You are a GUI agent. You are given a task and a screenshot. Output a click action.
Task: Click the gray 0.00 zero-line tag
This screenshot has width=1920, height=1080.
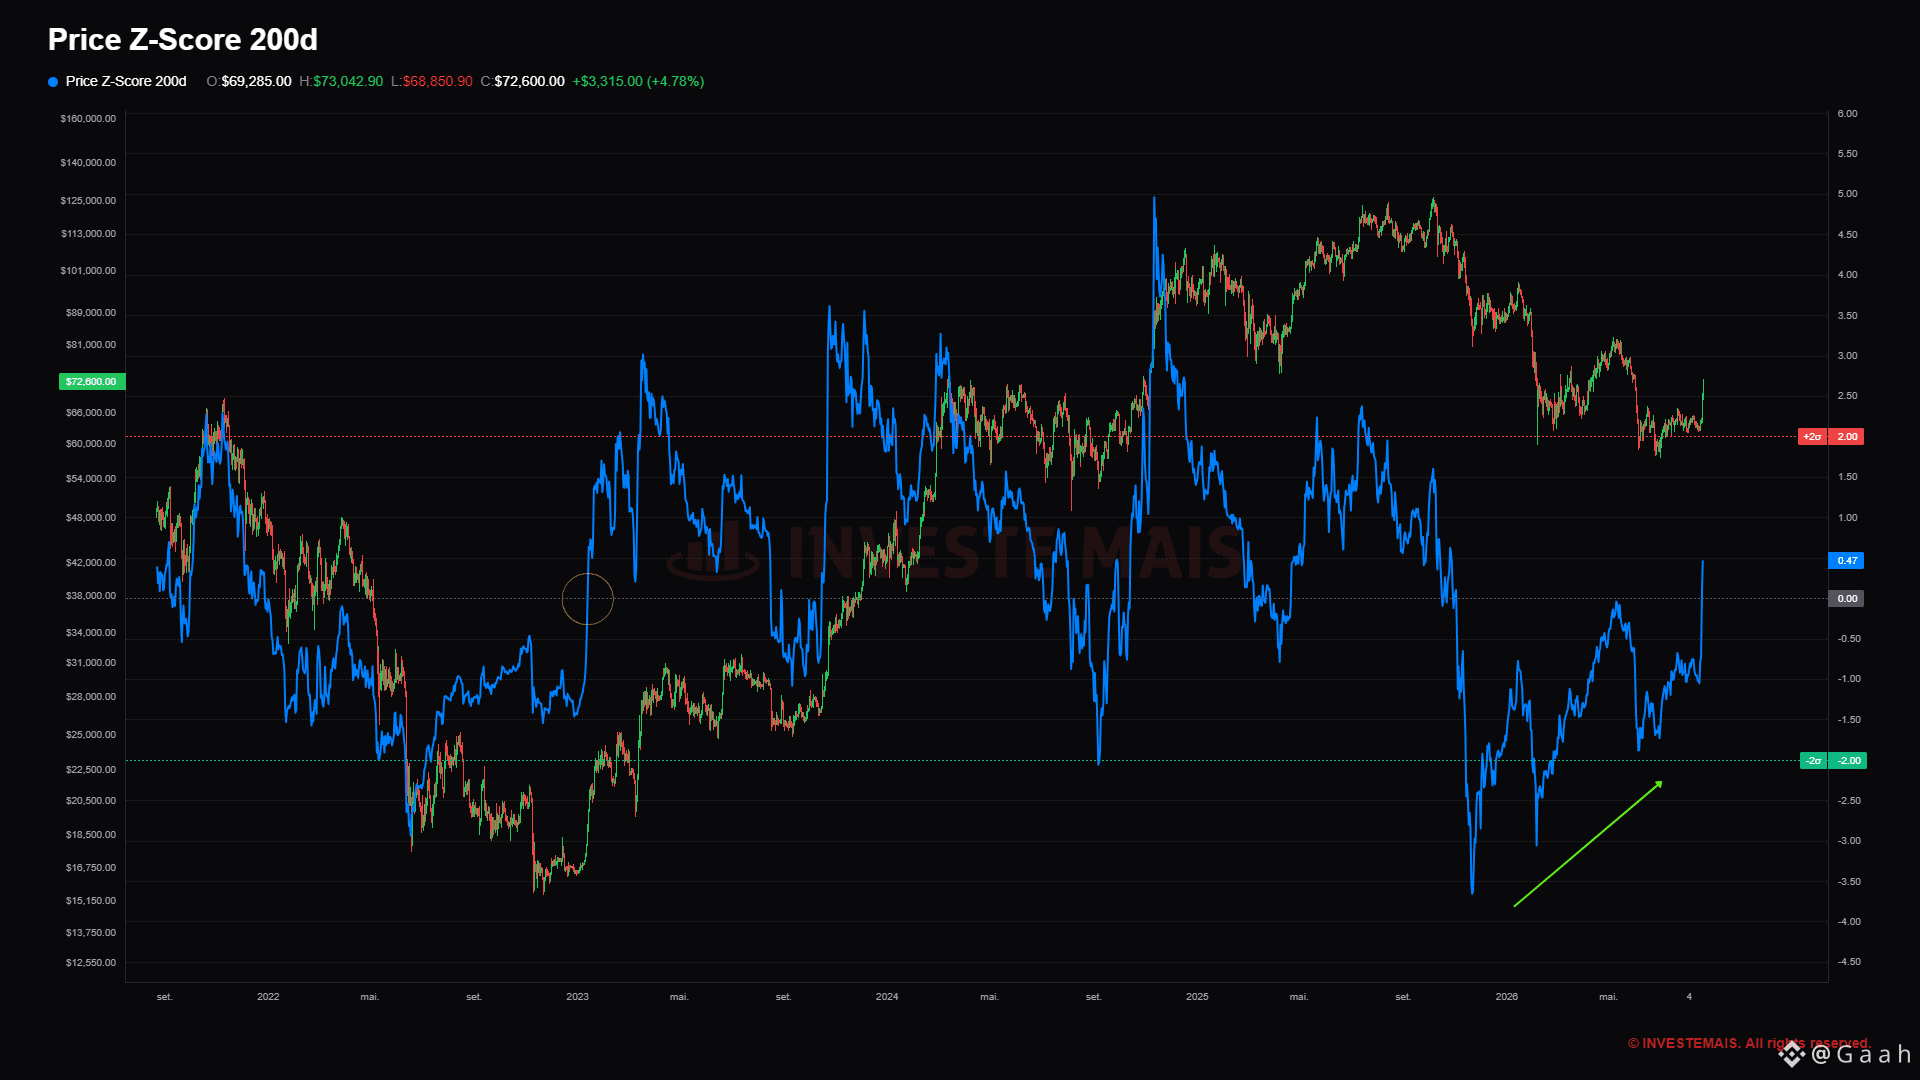click(1846, 598)
